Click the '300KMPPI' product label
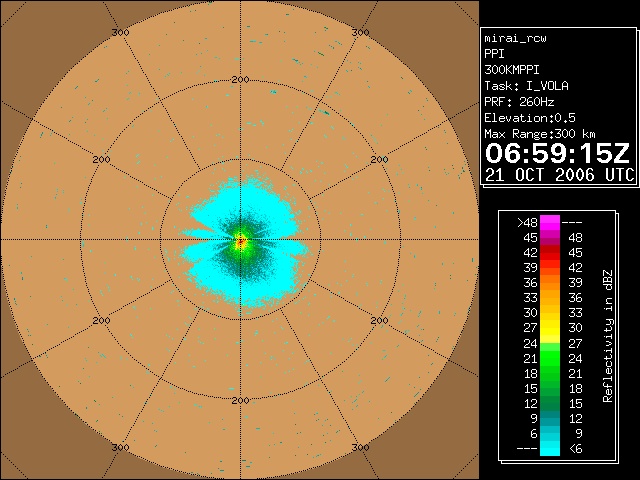The height and width of the screenshot is (480, 640). click(512, 70)
